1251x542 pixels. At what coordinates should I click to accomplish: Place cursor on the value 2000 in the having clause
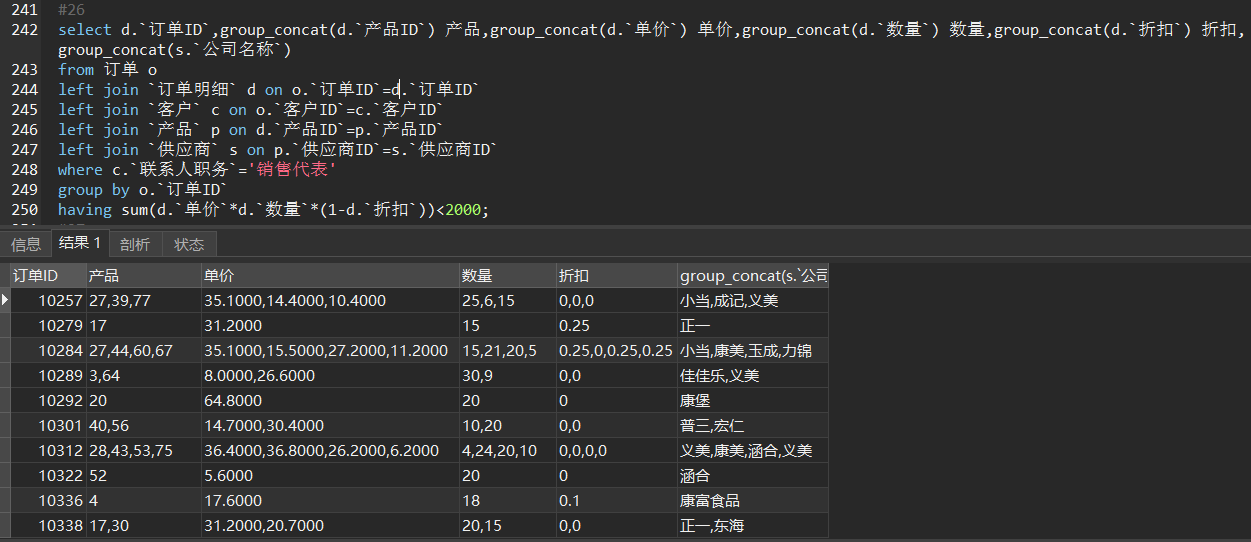[x=462, y=210]
